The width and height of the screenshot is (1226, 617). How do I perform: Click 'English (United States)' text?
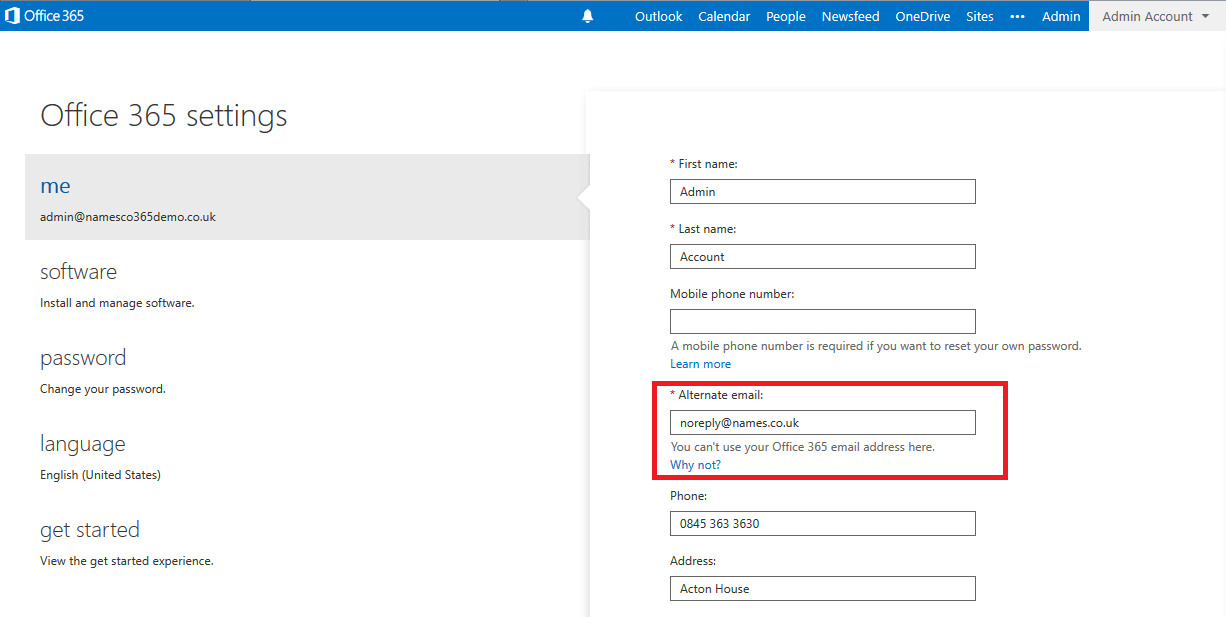(100, 475)
